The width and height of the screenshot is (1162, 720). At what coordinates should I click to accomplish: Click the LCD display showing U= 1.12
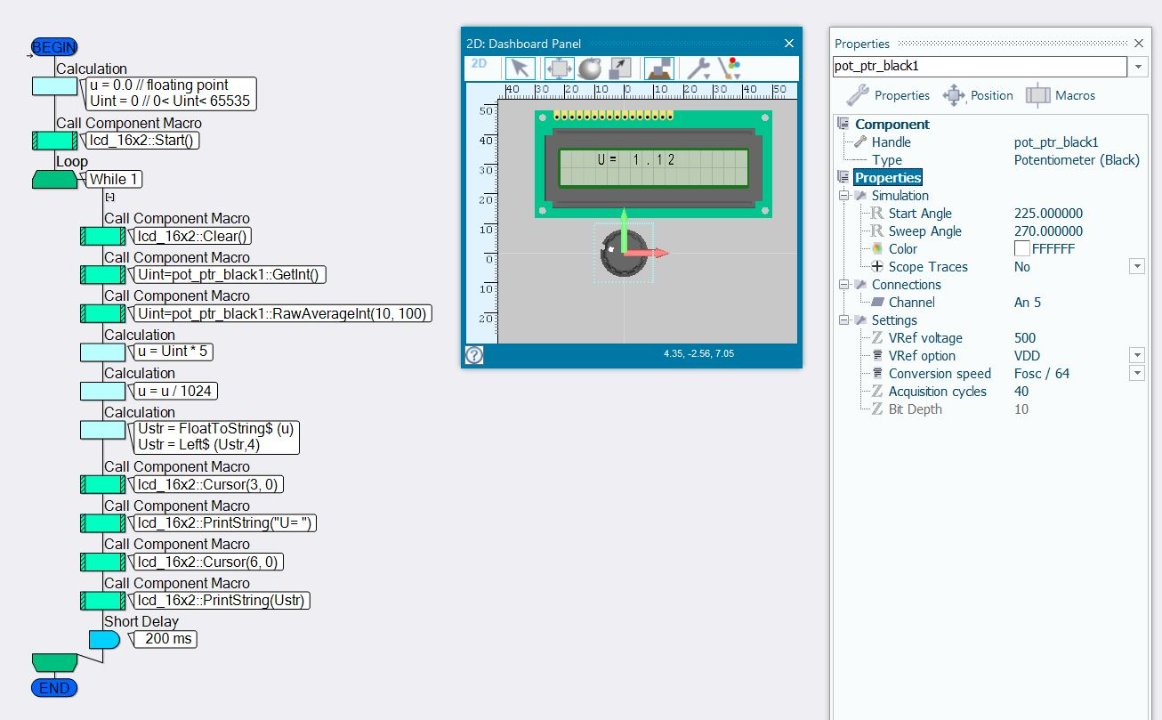click(653, 168)
